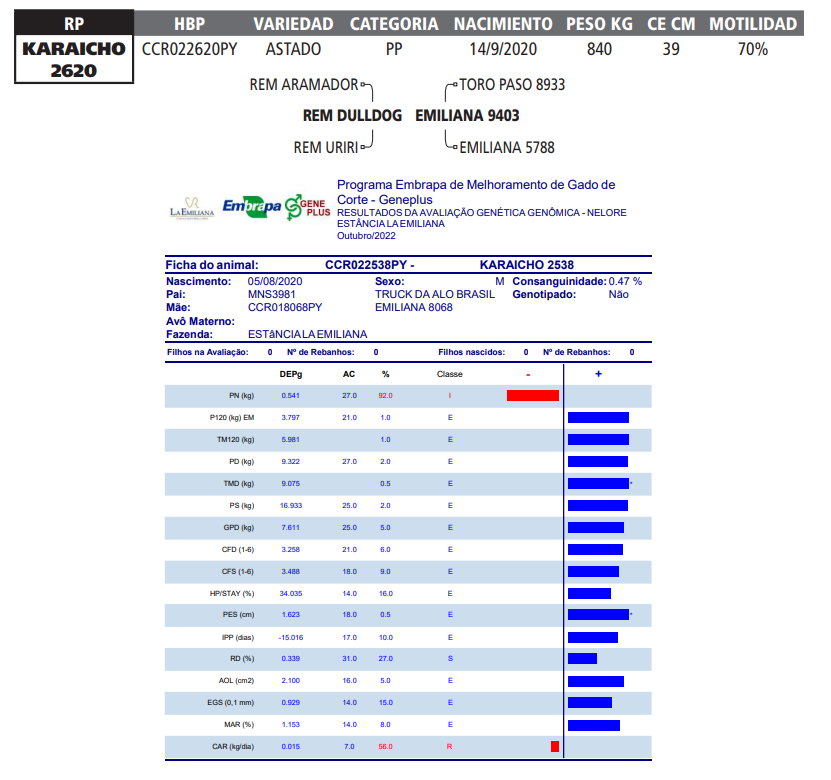Viewport: 831px width, 780px height.
Task: Click the Classe column header
Action: coord(450,374)
